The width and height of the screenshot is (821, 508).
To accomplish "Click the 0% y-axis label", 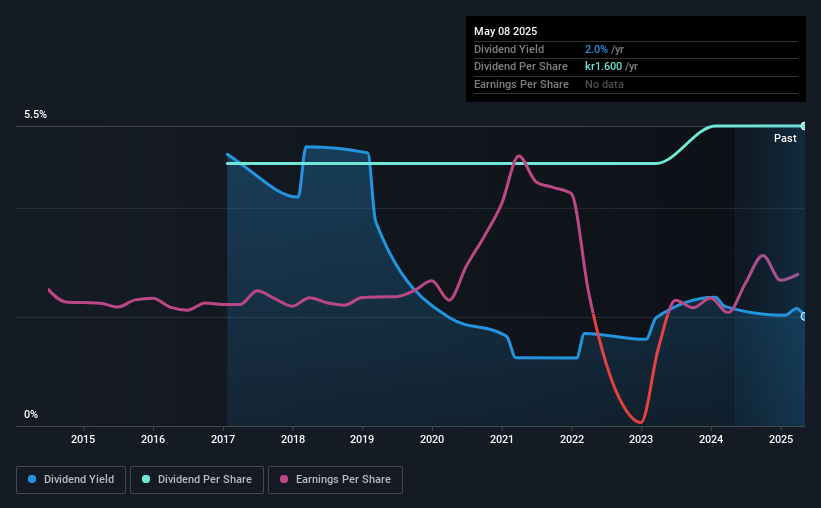I will (x=31, y=414).
